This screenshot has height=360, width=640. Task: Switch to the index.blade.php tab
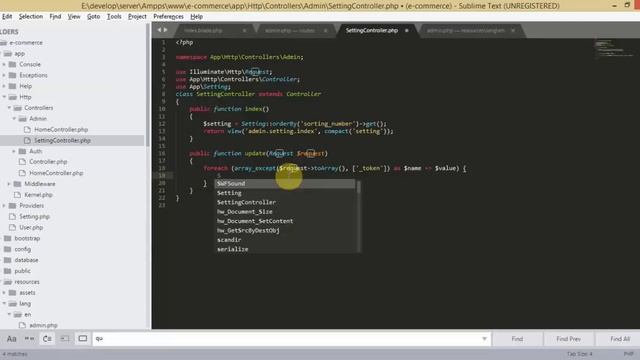[x=203, y=31]
